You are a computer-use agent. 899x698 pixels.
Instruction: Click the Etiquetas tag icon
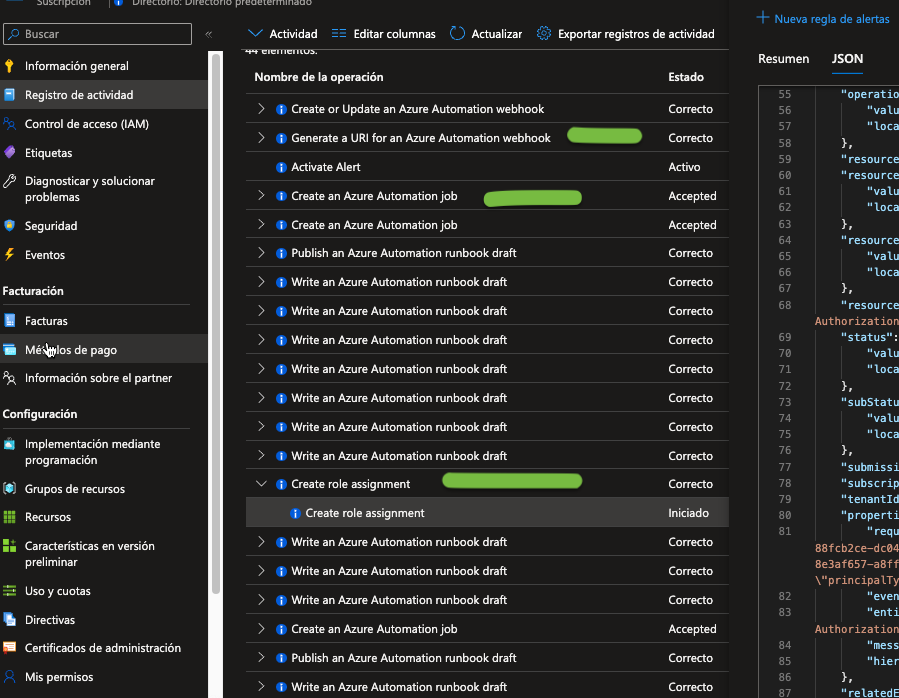coord(9,153)
